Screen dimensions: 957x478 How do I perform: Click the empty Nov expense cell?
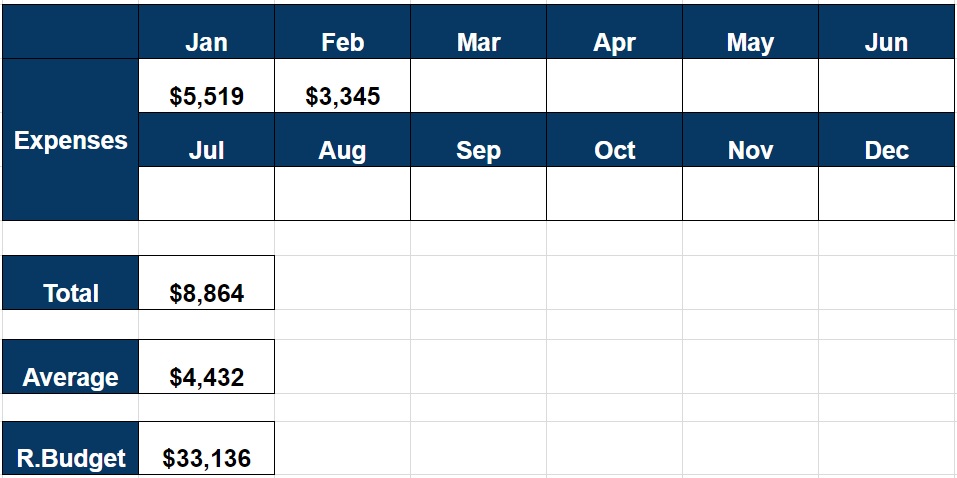tap(751, 194)
